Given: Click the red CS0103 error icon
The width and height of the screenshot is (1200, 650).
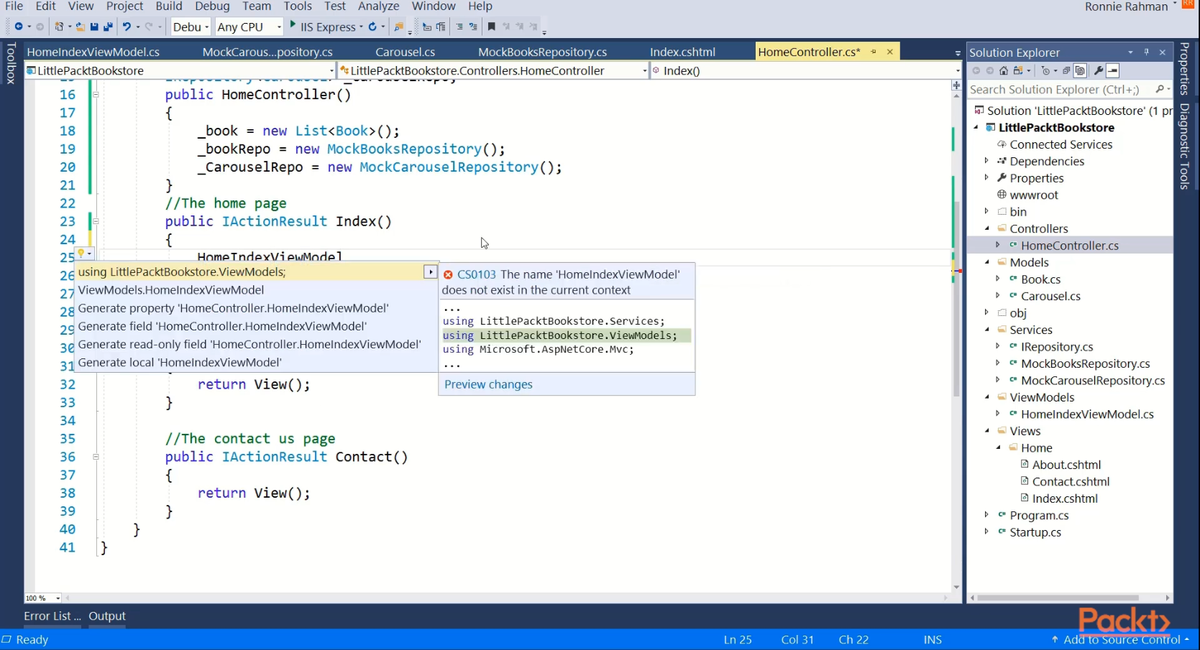Looking at the screenshot, I should (448, 274).
